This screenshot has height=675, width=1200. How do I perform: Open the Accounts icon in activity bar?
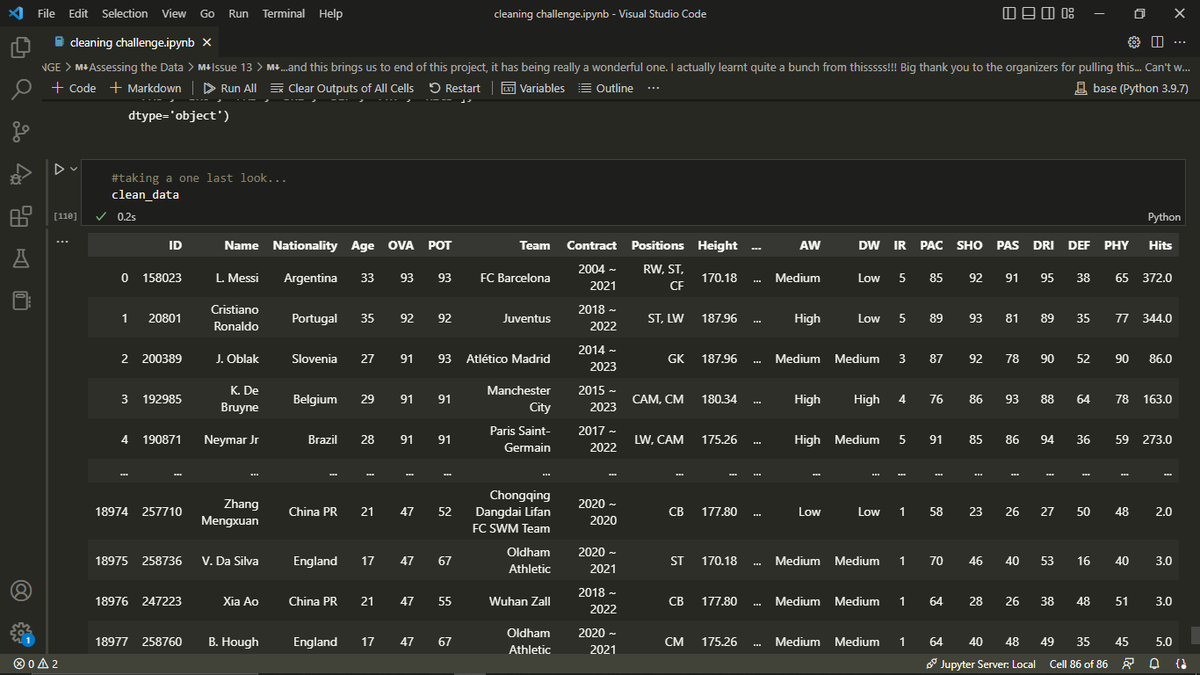21,590
